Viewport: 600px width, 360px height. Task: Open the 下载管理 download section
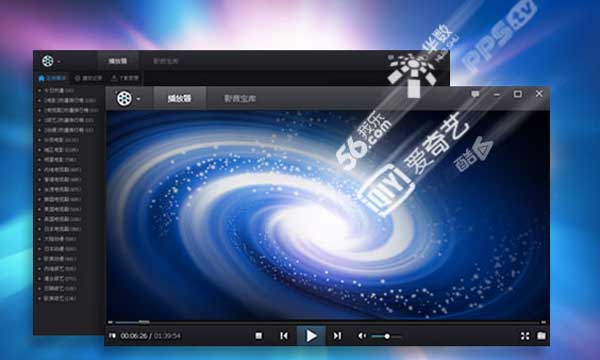[125, 78]
